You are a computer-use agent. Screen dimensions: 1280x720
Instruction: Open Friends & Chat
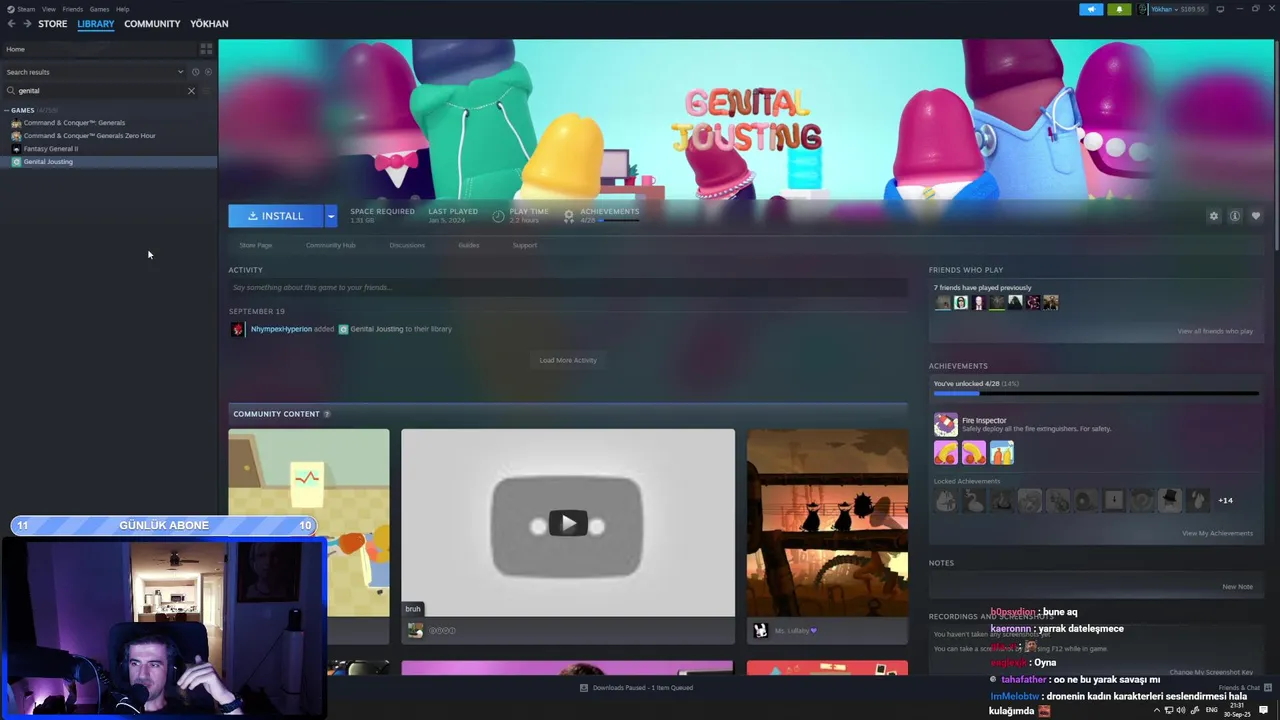click(1245, 688)
